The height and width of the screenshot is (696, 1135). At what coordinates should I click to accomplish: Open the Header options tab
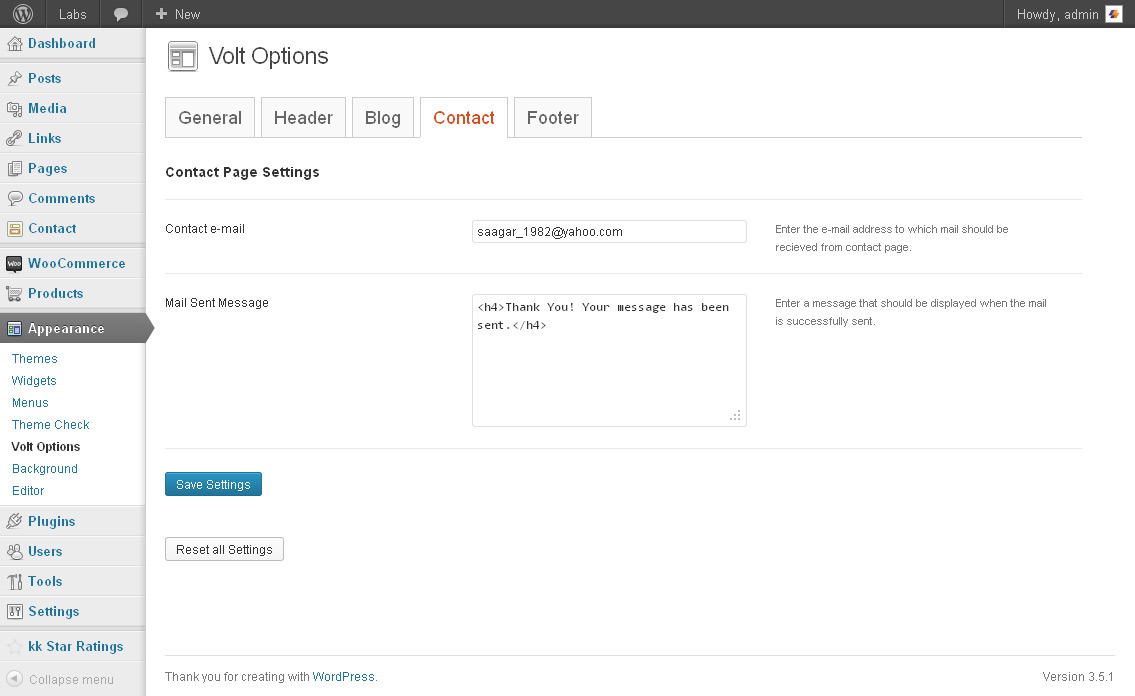pyautogui.click(x=303, y=118)
